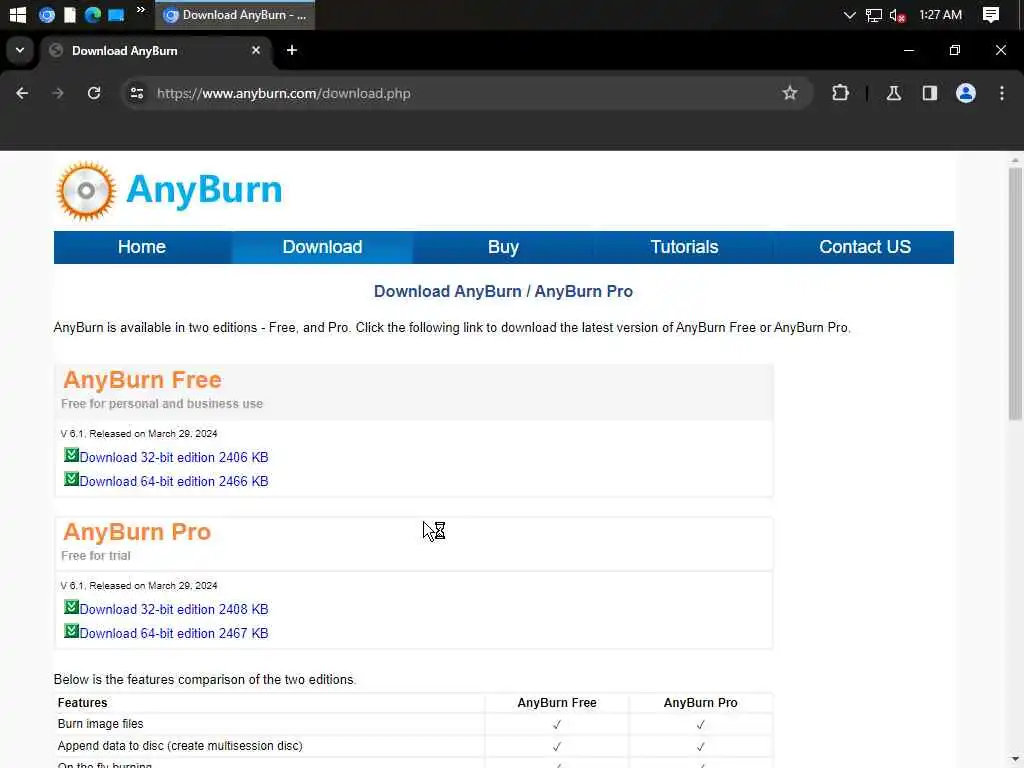Click the page vertical scrollbar thumb

1015,294
